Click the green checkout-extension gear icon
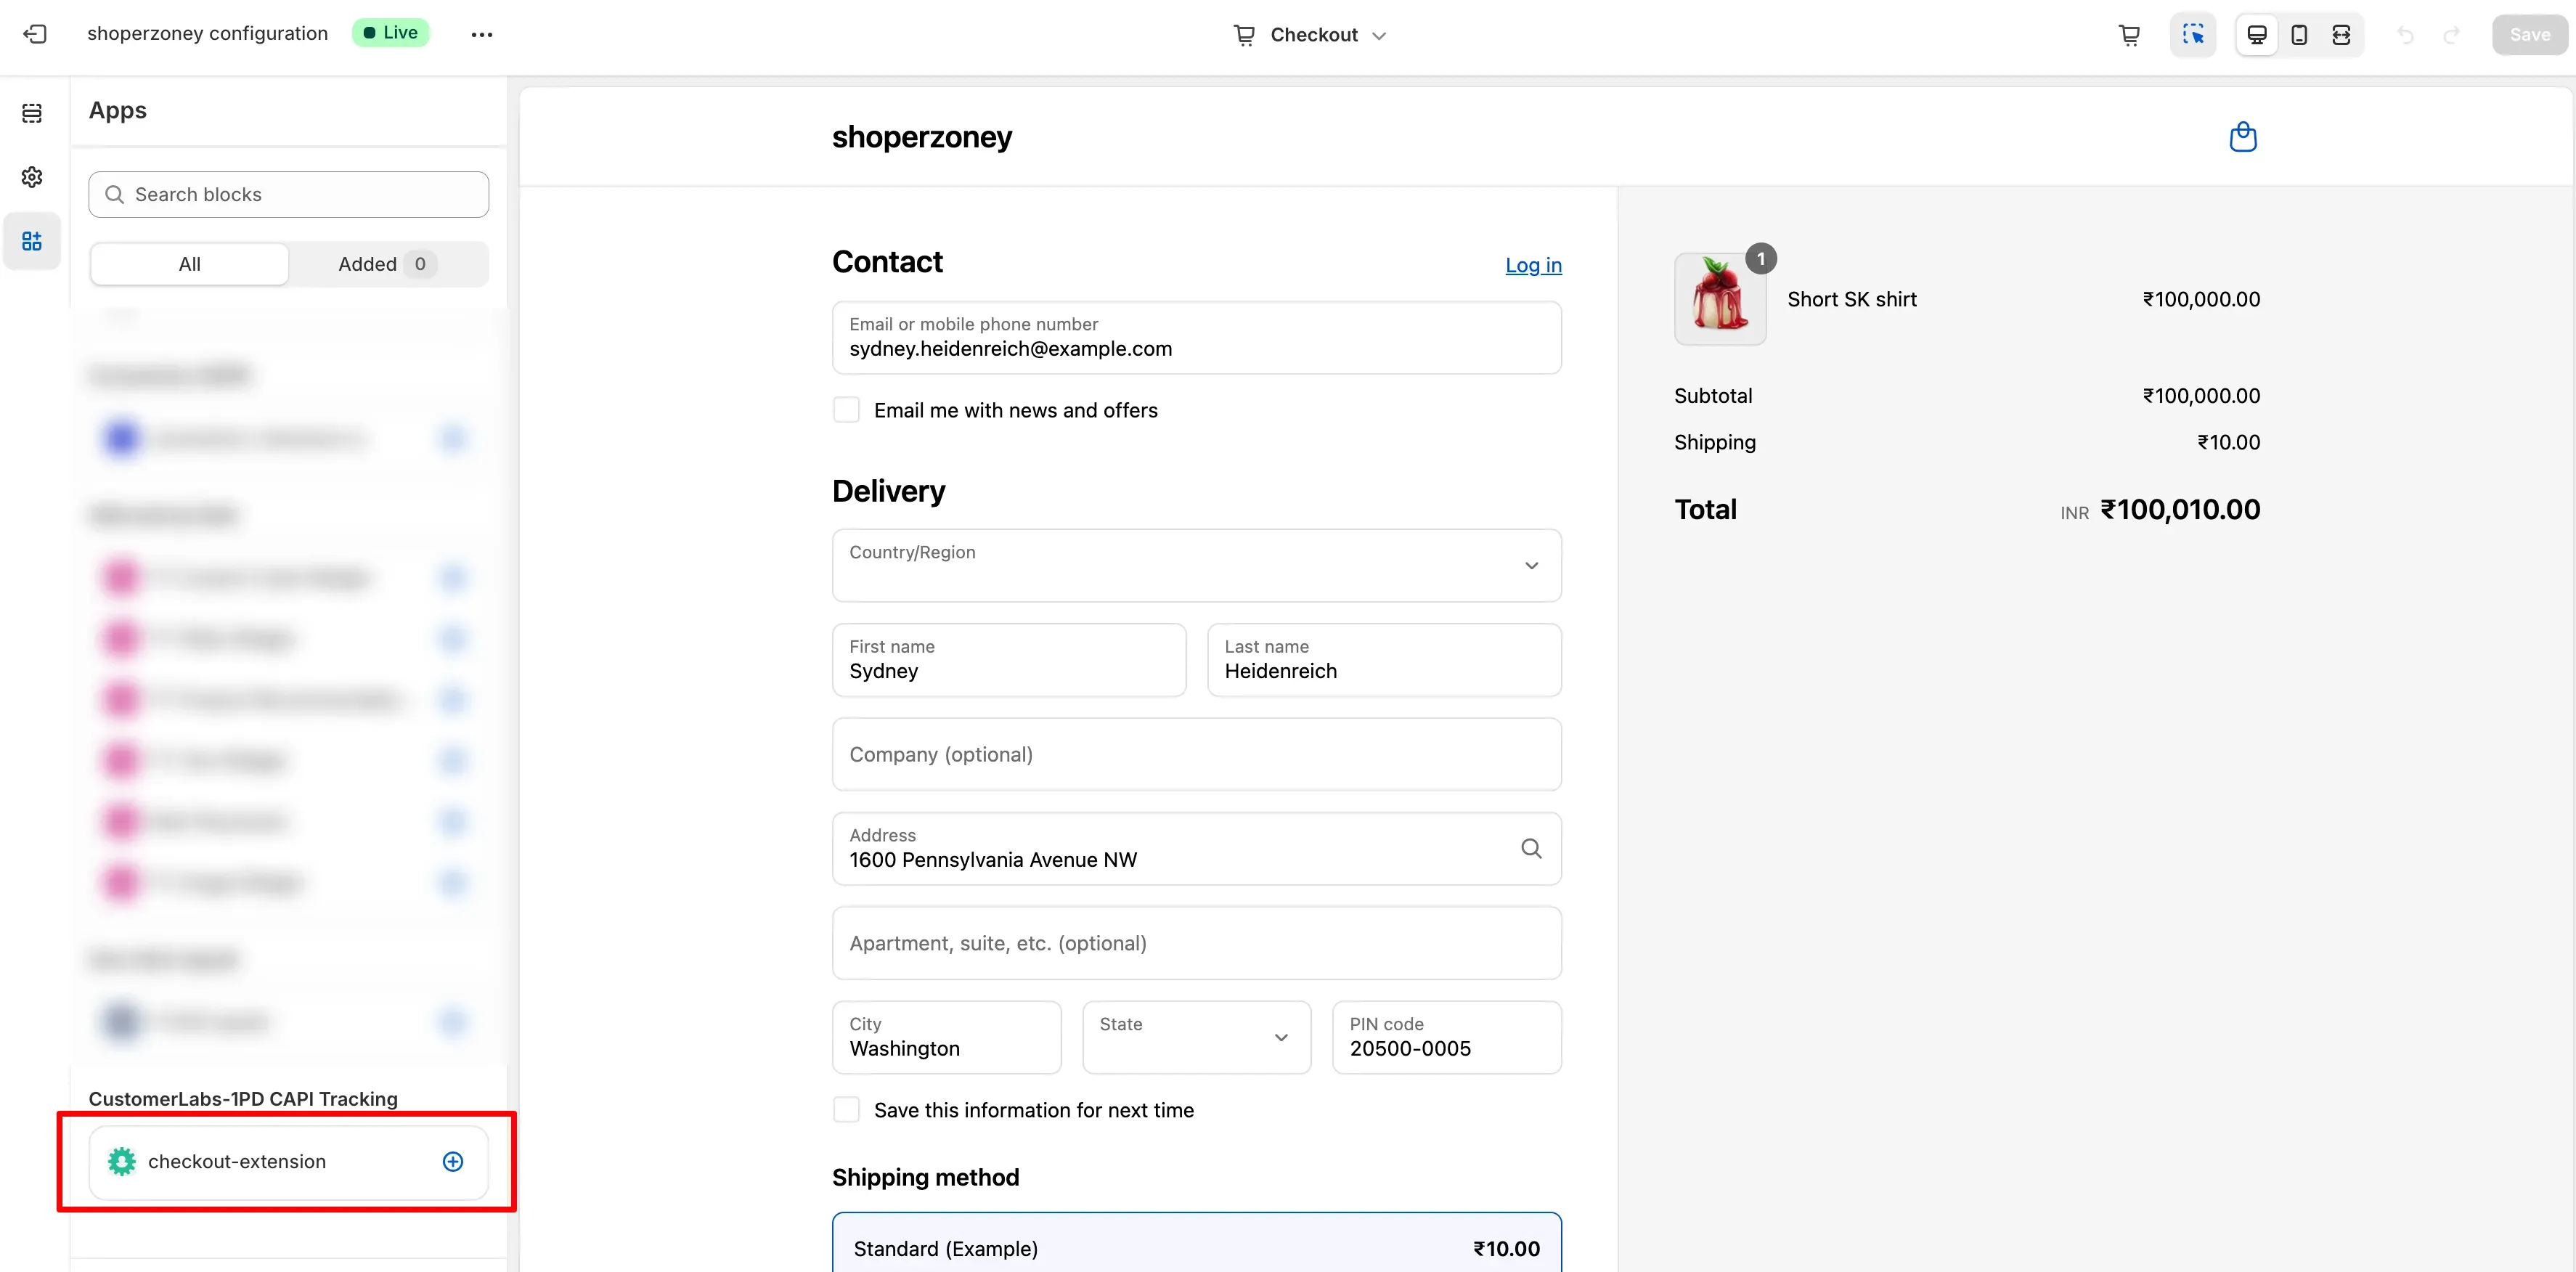 [x=122, y=1161]
